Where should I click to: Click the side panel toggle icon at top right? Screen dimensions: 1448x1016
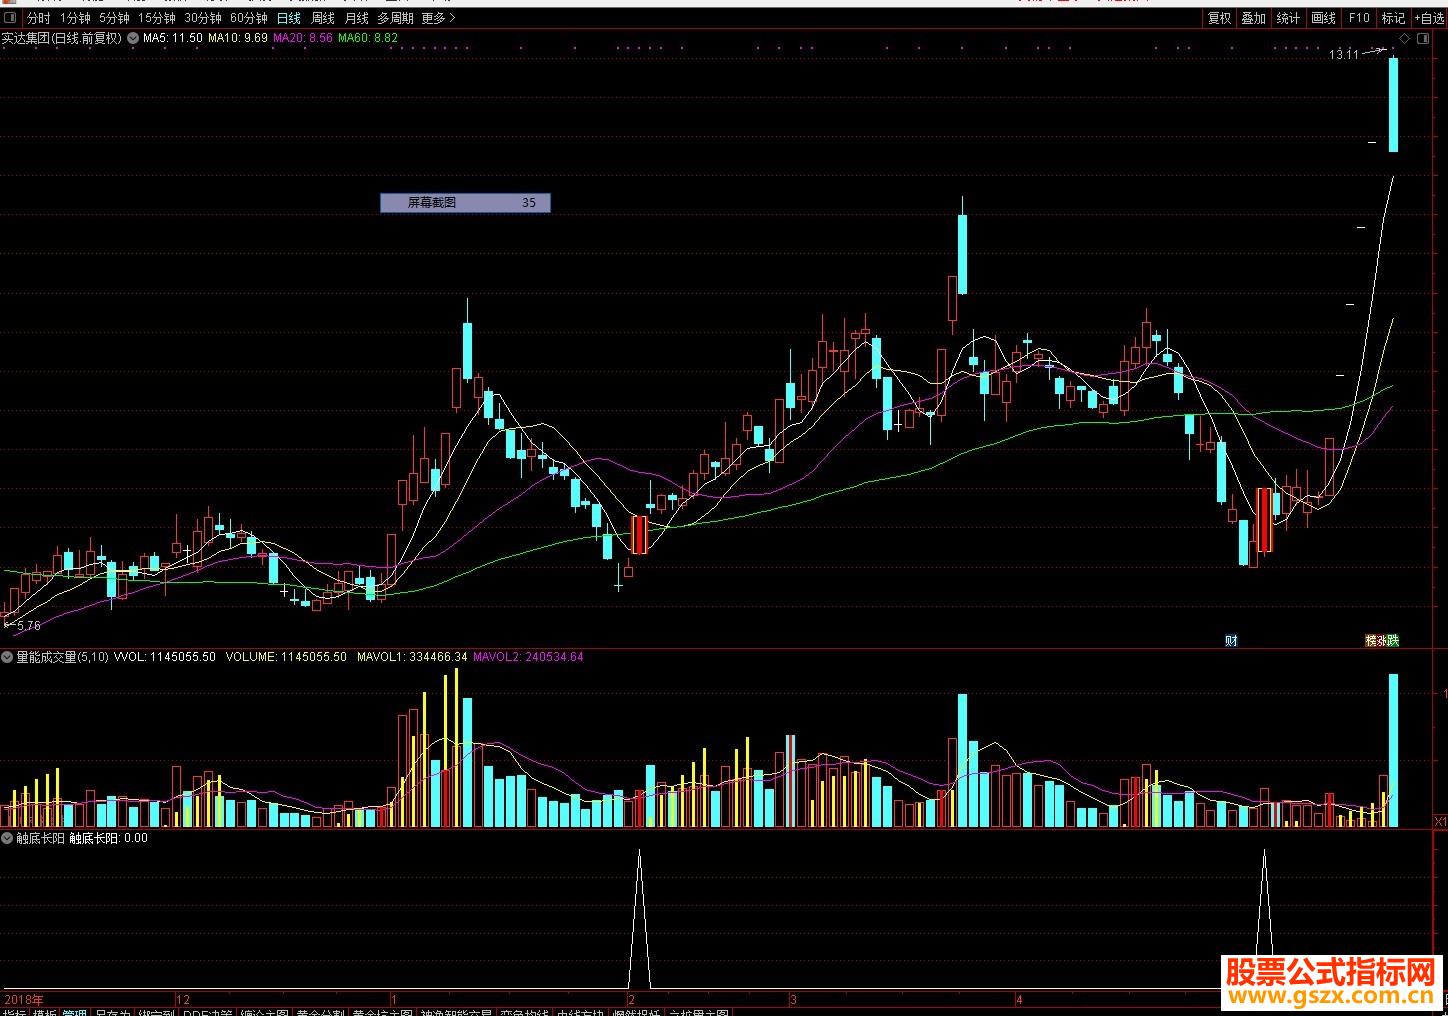point(1424,38)
